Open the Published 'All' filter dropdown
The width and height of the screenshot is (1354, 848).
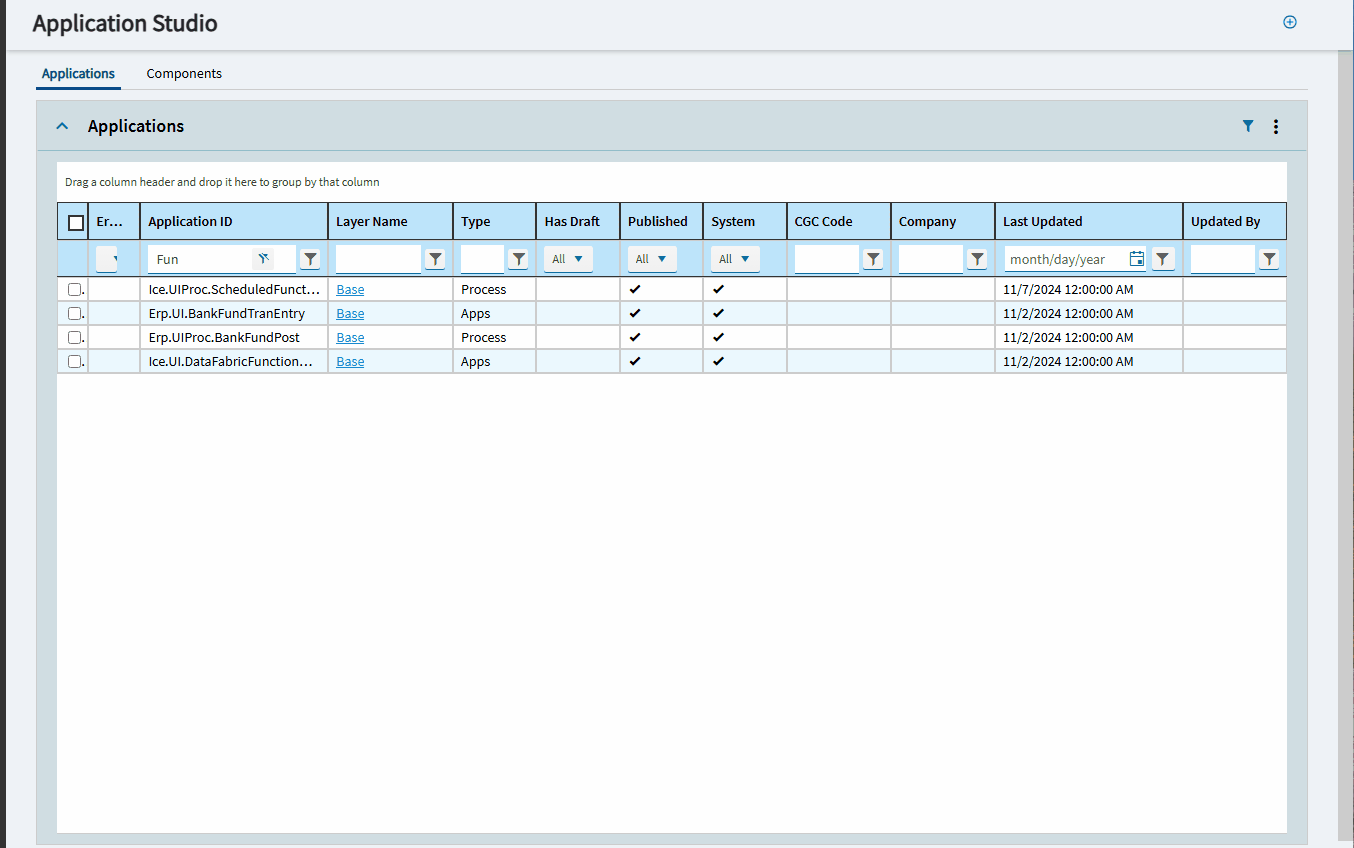coord(652,259)
